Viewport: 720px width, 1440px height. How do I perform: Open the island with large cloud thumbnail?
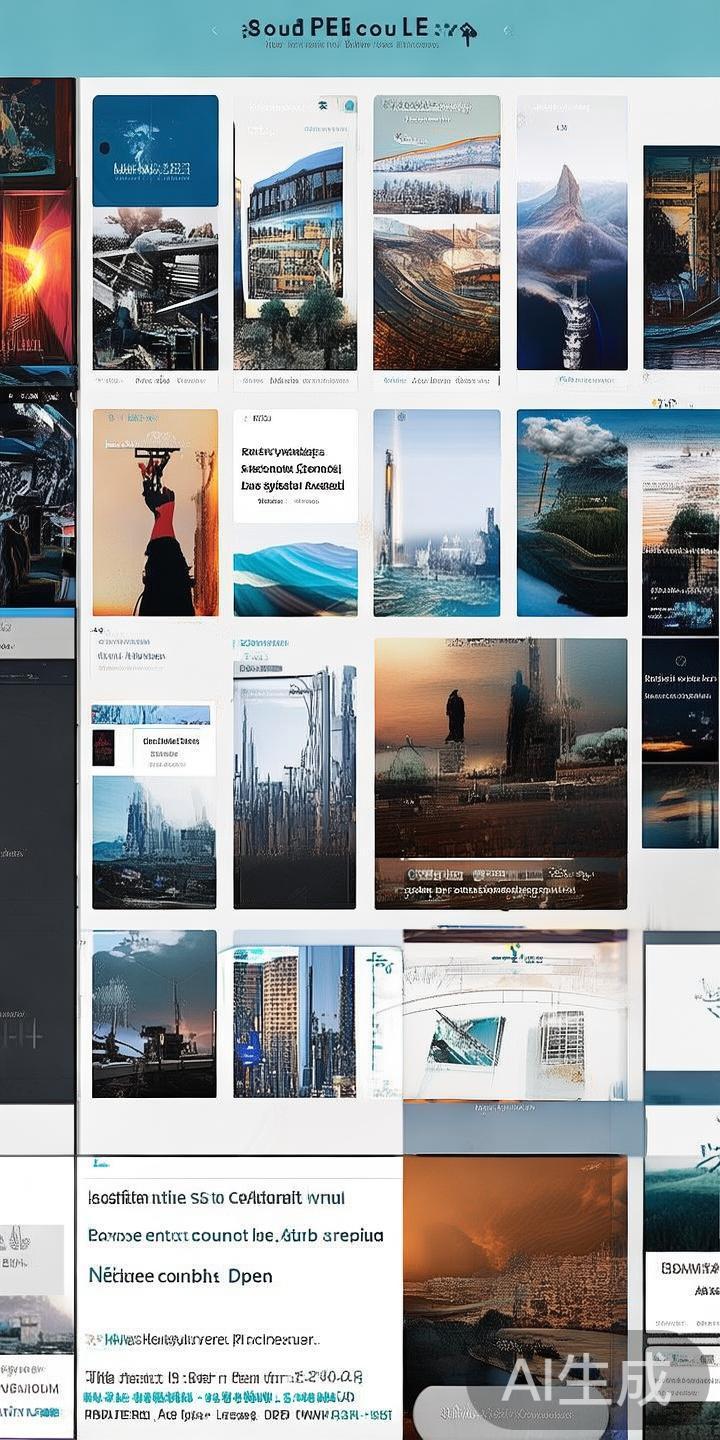pos(572,512)
